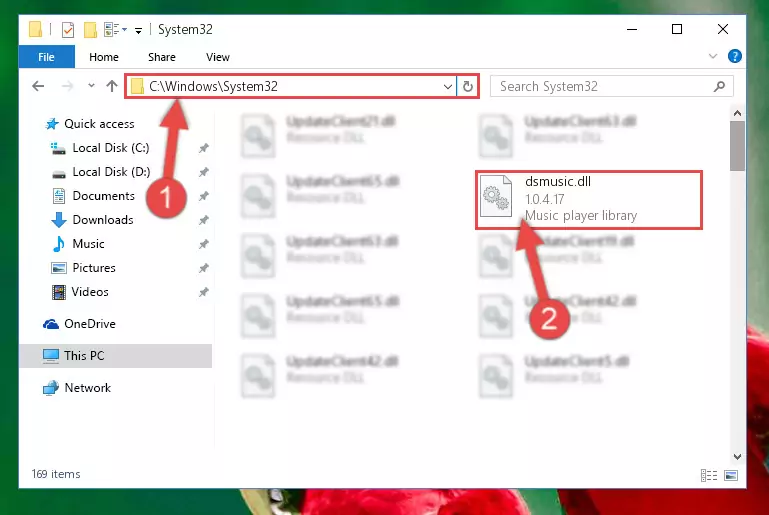769x515 pixels.
Task: Click the search magnifier icon
Action: click(x=719, y=87)
